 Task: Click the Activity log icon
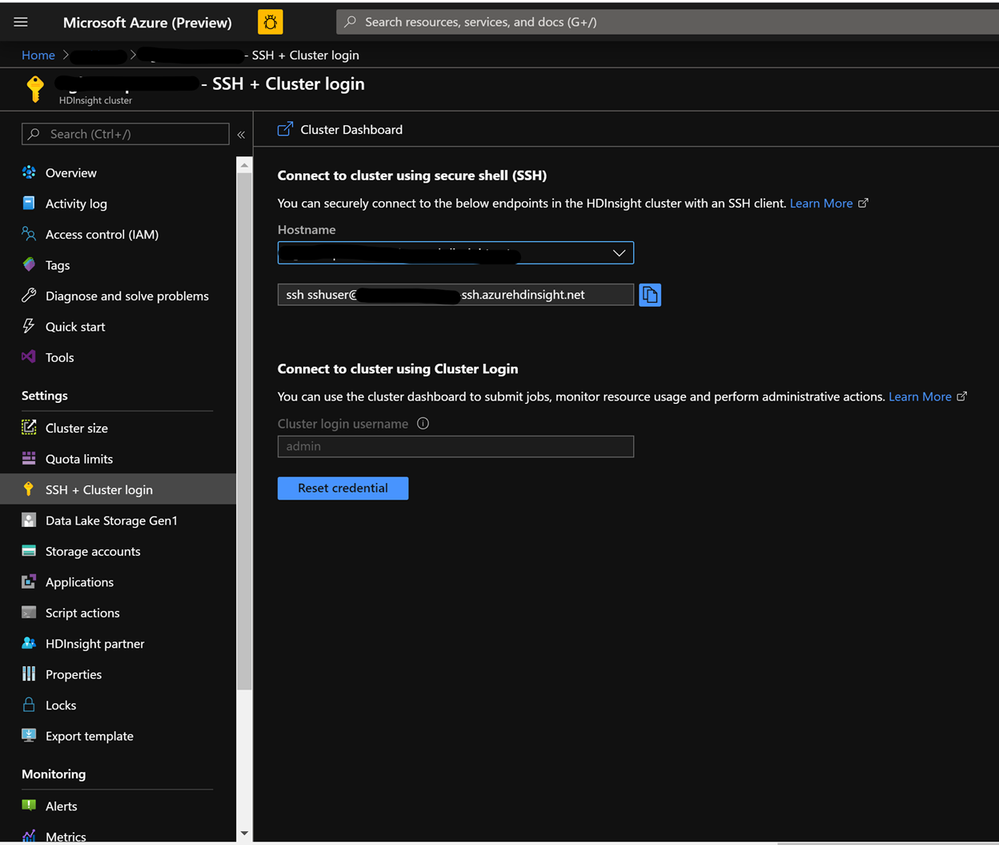tap(29, 203)
